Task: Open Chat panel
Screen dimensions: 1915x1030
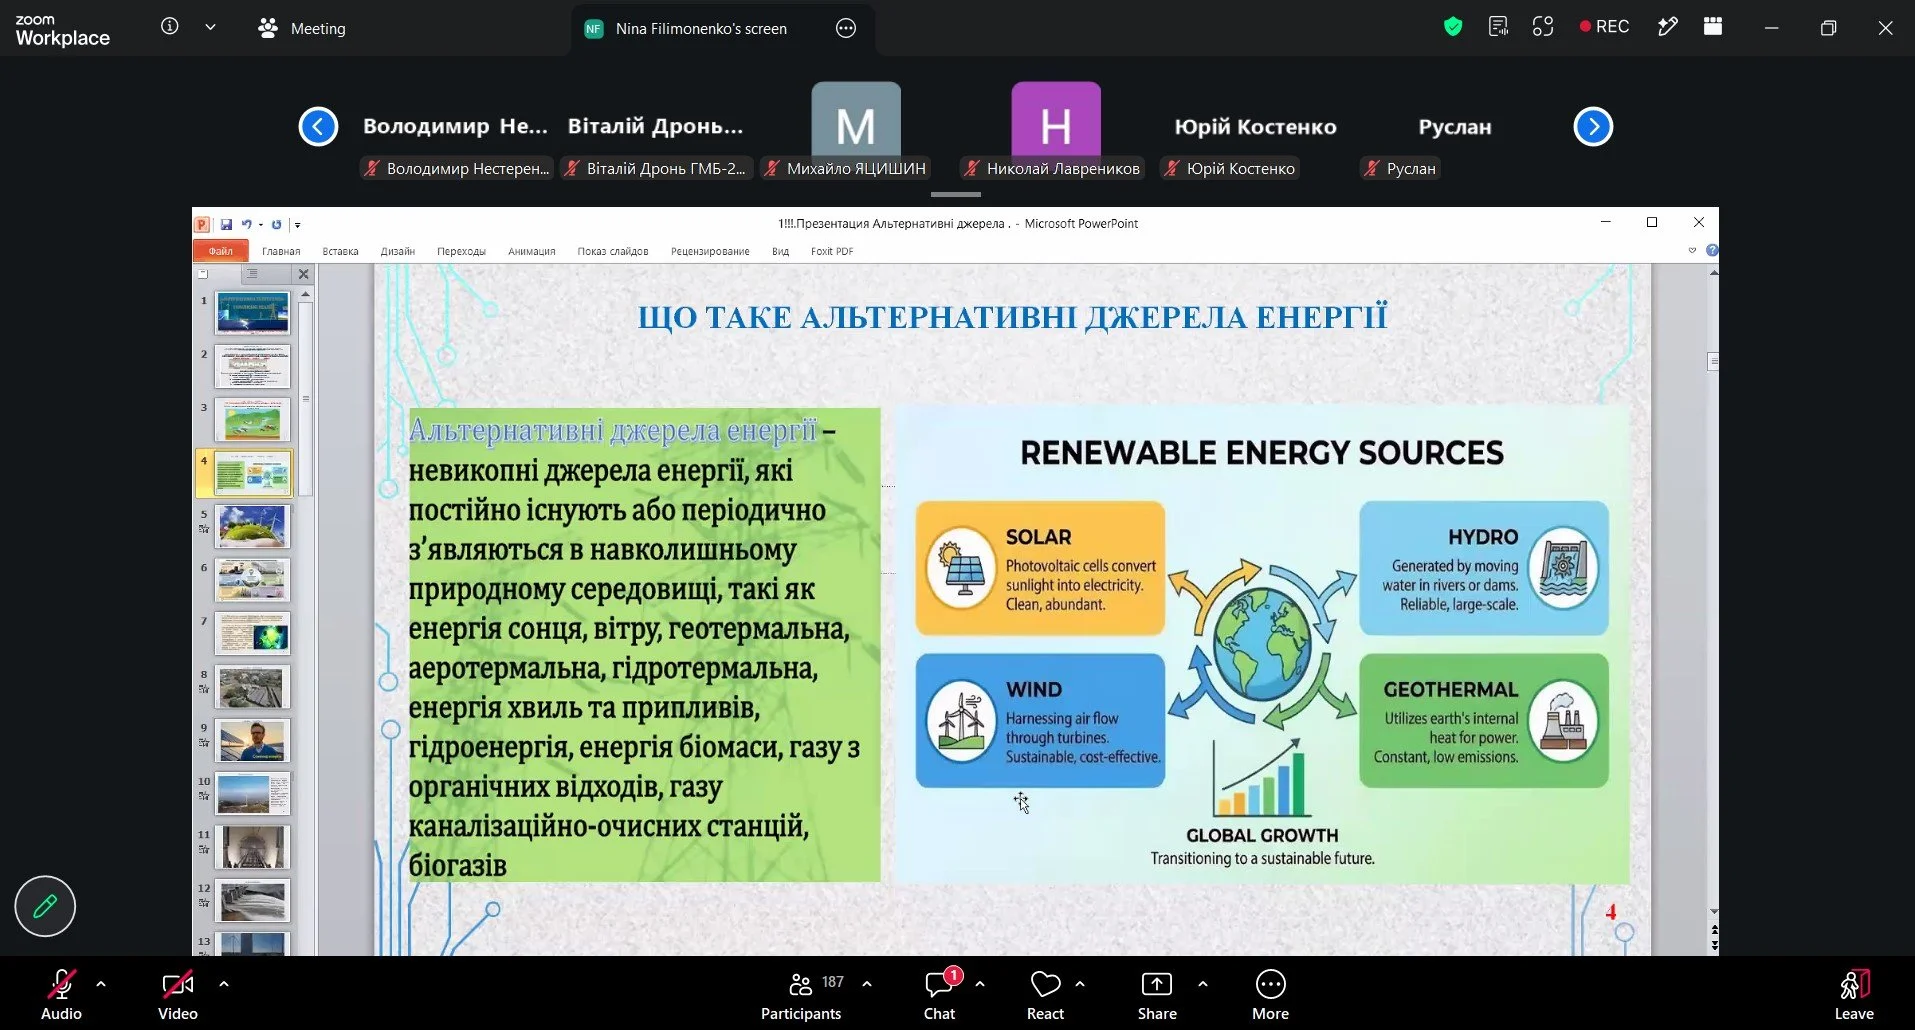Action: [939, 994]
